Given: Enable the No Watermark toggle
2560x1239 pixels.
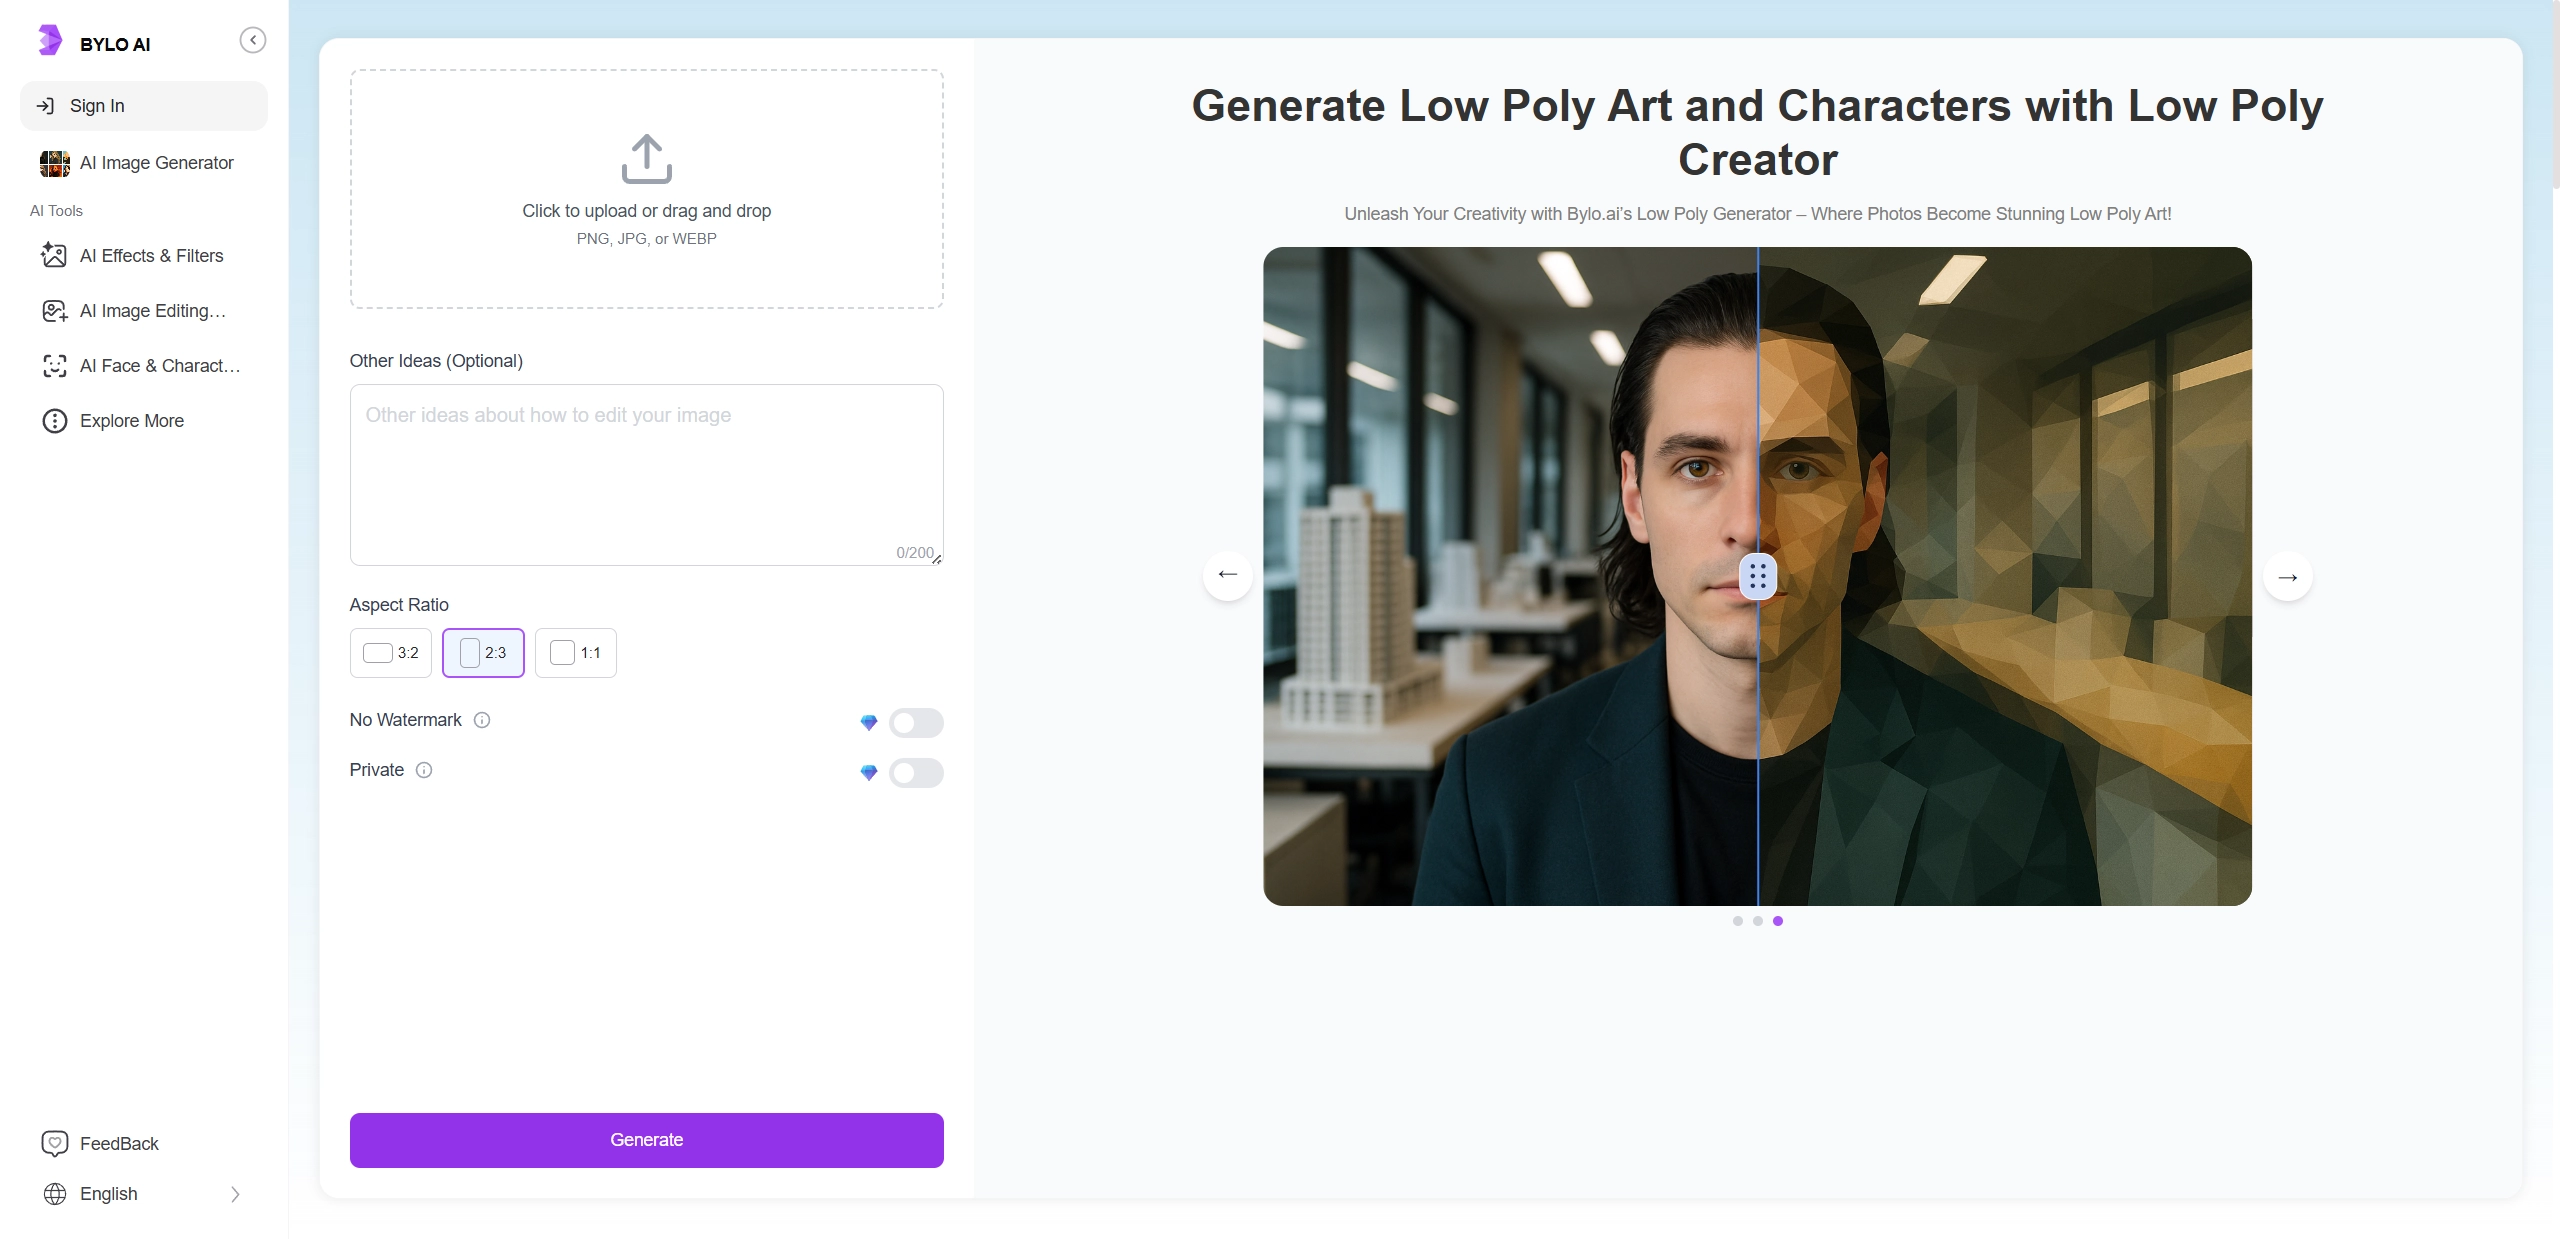Looking at the screenshot, I should tap(915, 723).
